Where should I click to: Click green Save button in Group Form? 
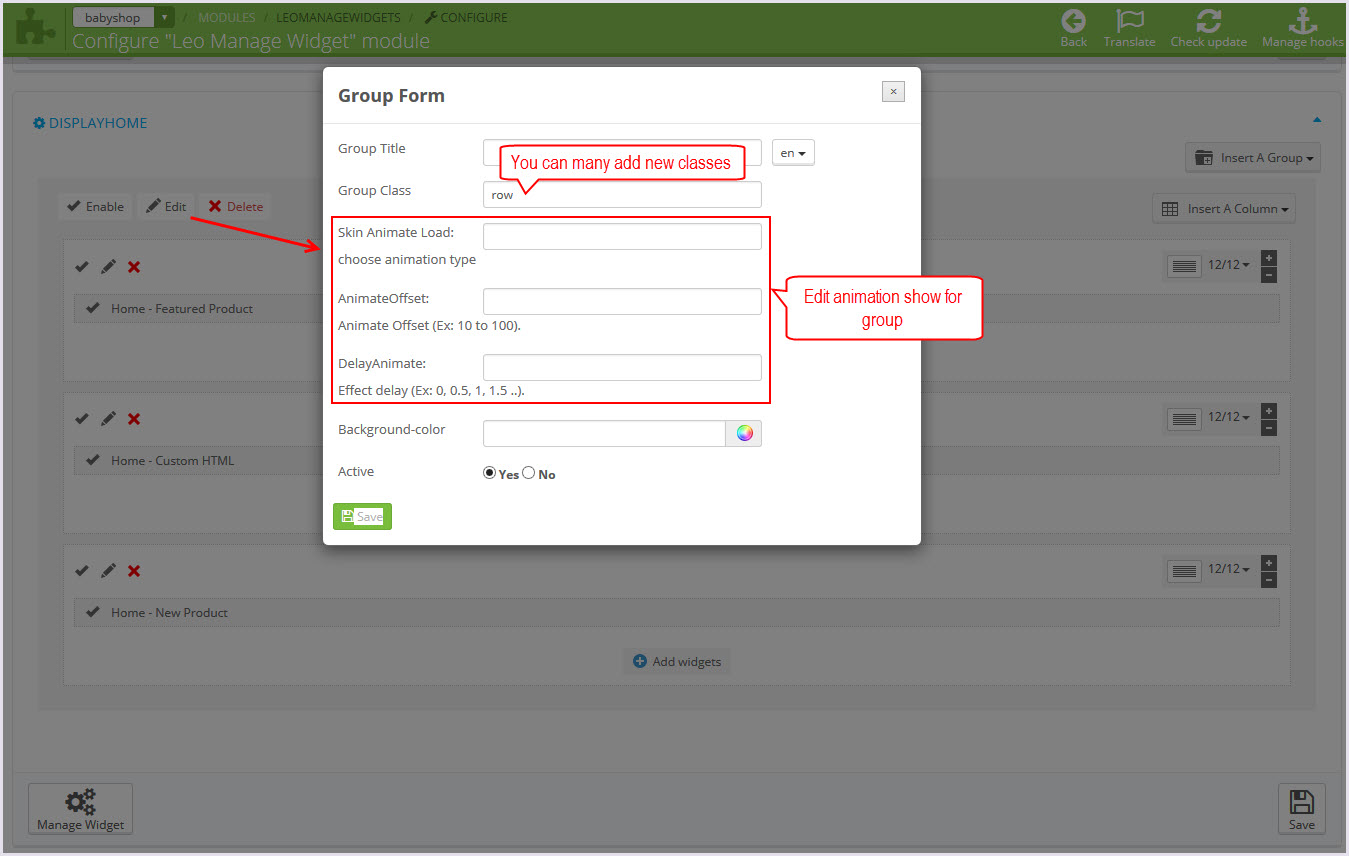coord(362,516)
